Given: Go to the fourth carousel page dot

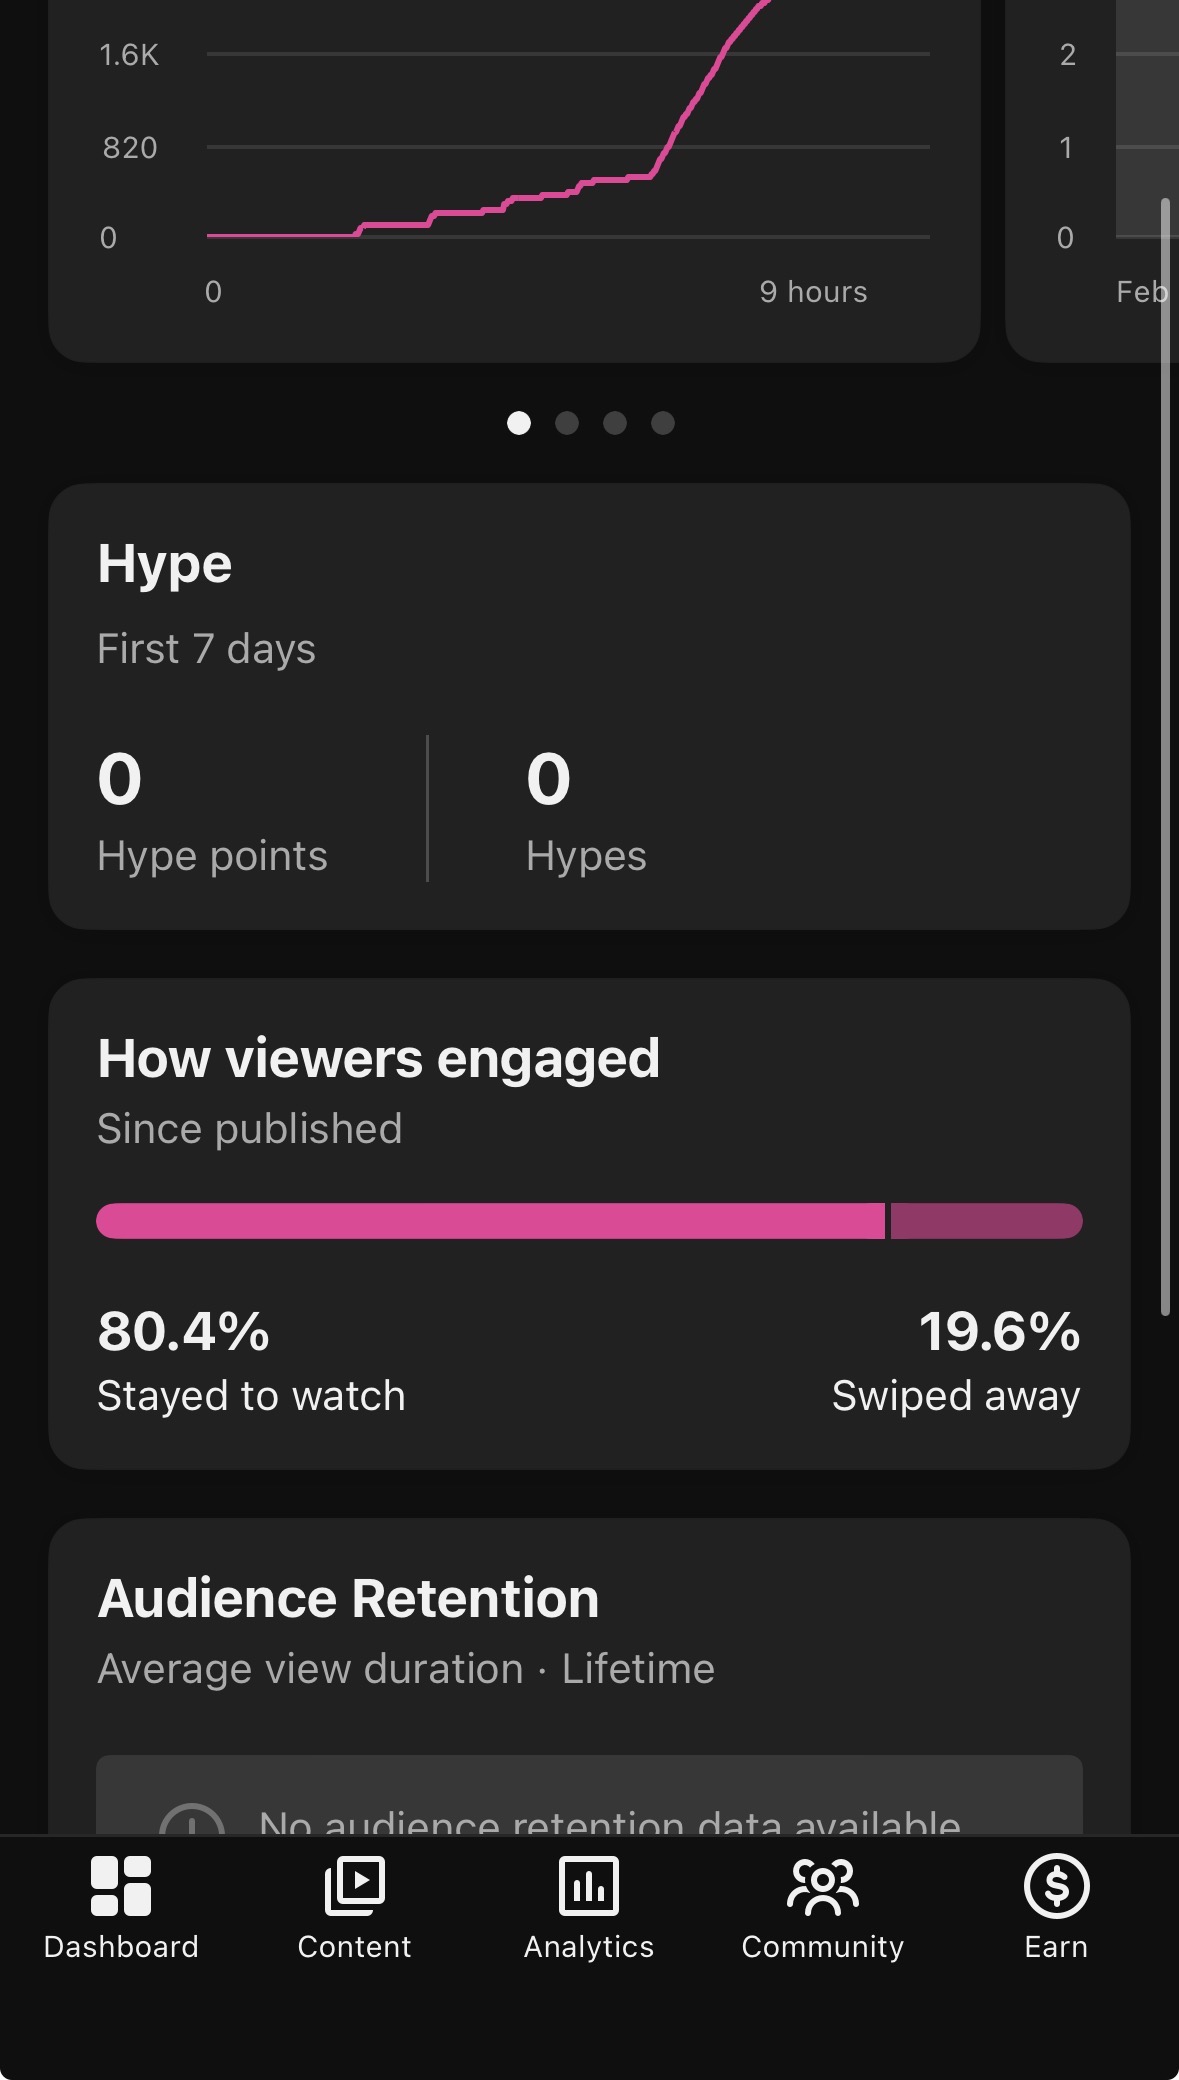Looking at the screenshot, I should click(x=663, y=423).
